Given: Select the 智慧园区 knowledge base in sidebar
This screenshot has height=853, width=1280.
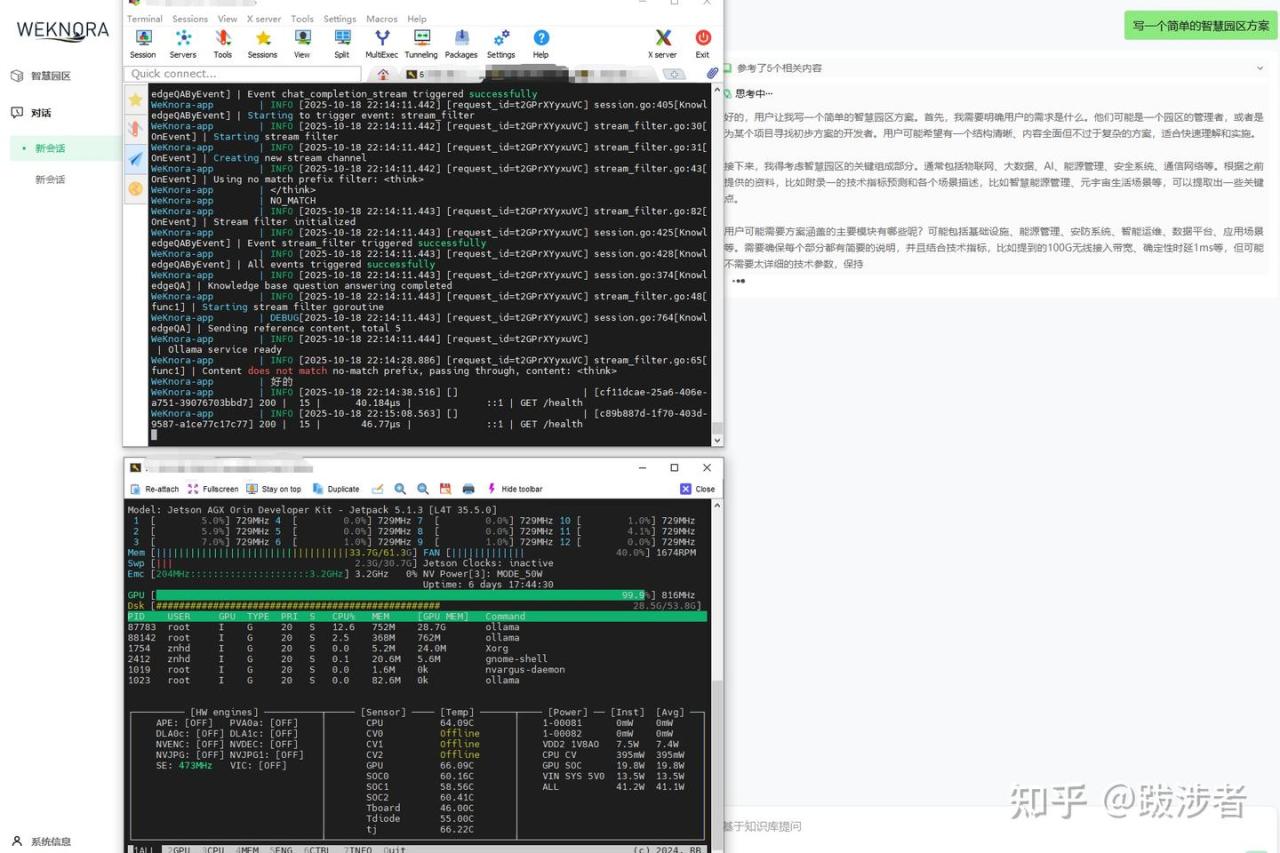Looking at the screenshot, I should click(50, 76).
